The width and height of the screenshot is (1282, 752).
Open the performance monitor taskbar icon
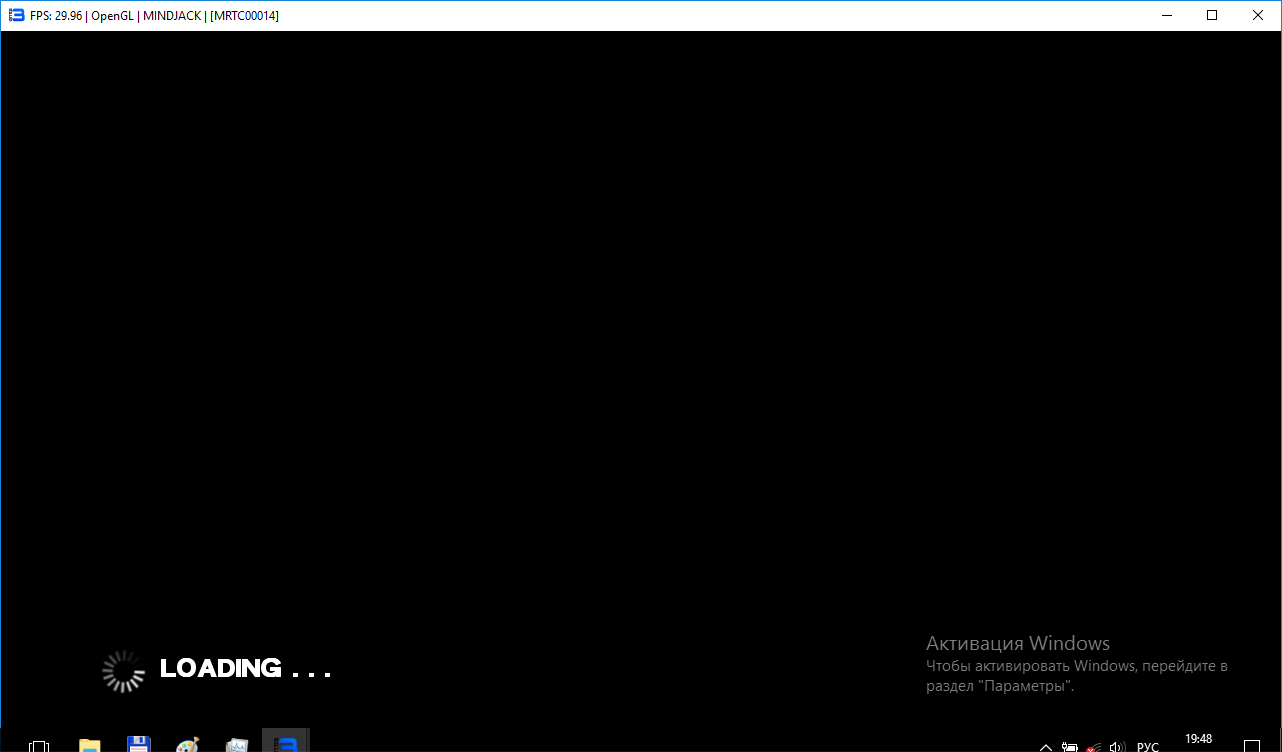236,745
